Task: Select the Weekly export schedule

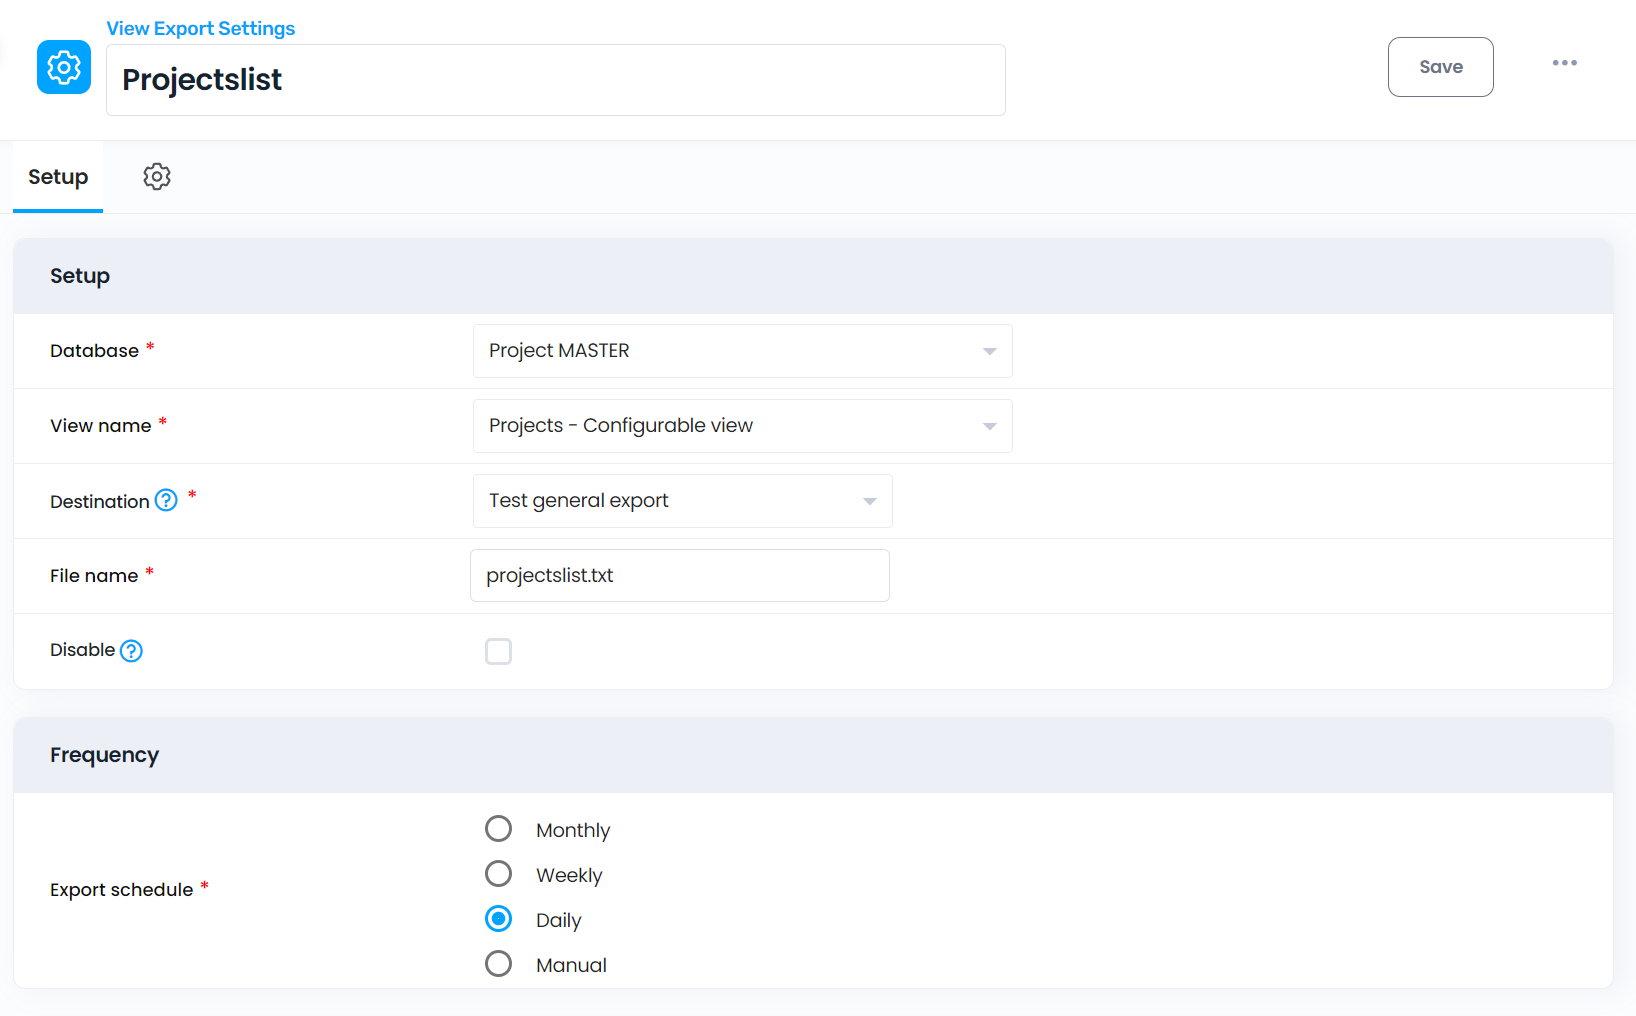Action: 498,874
